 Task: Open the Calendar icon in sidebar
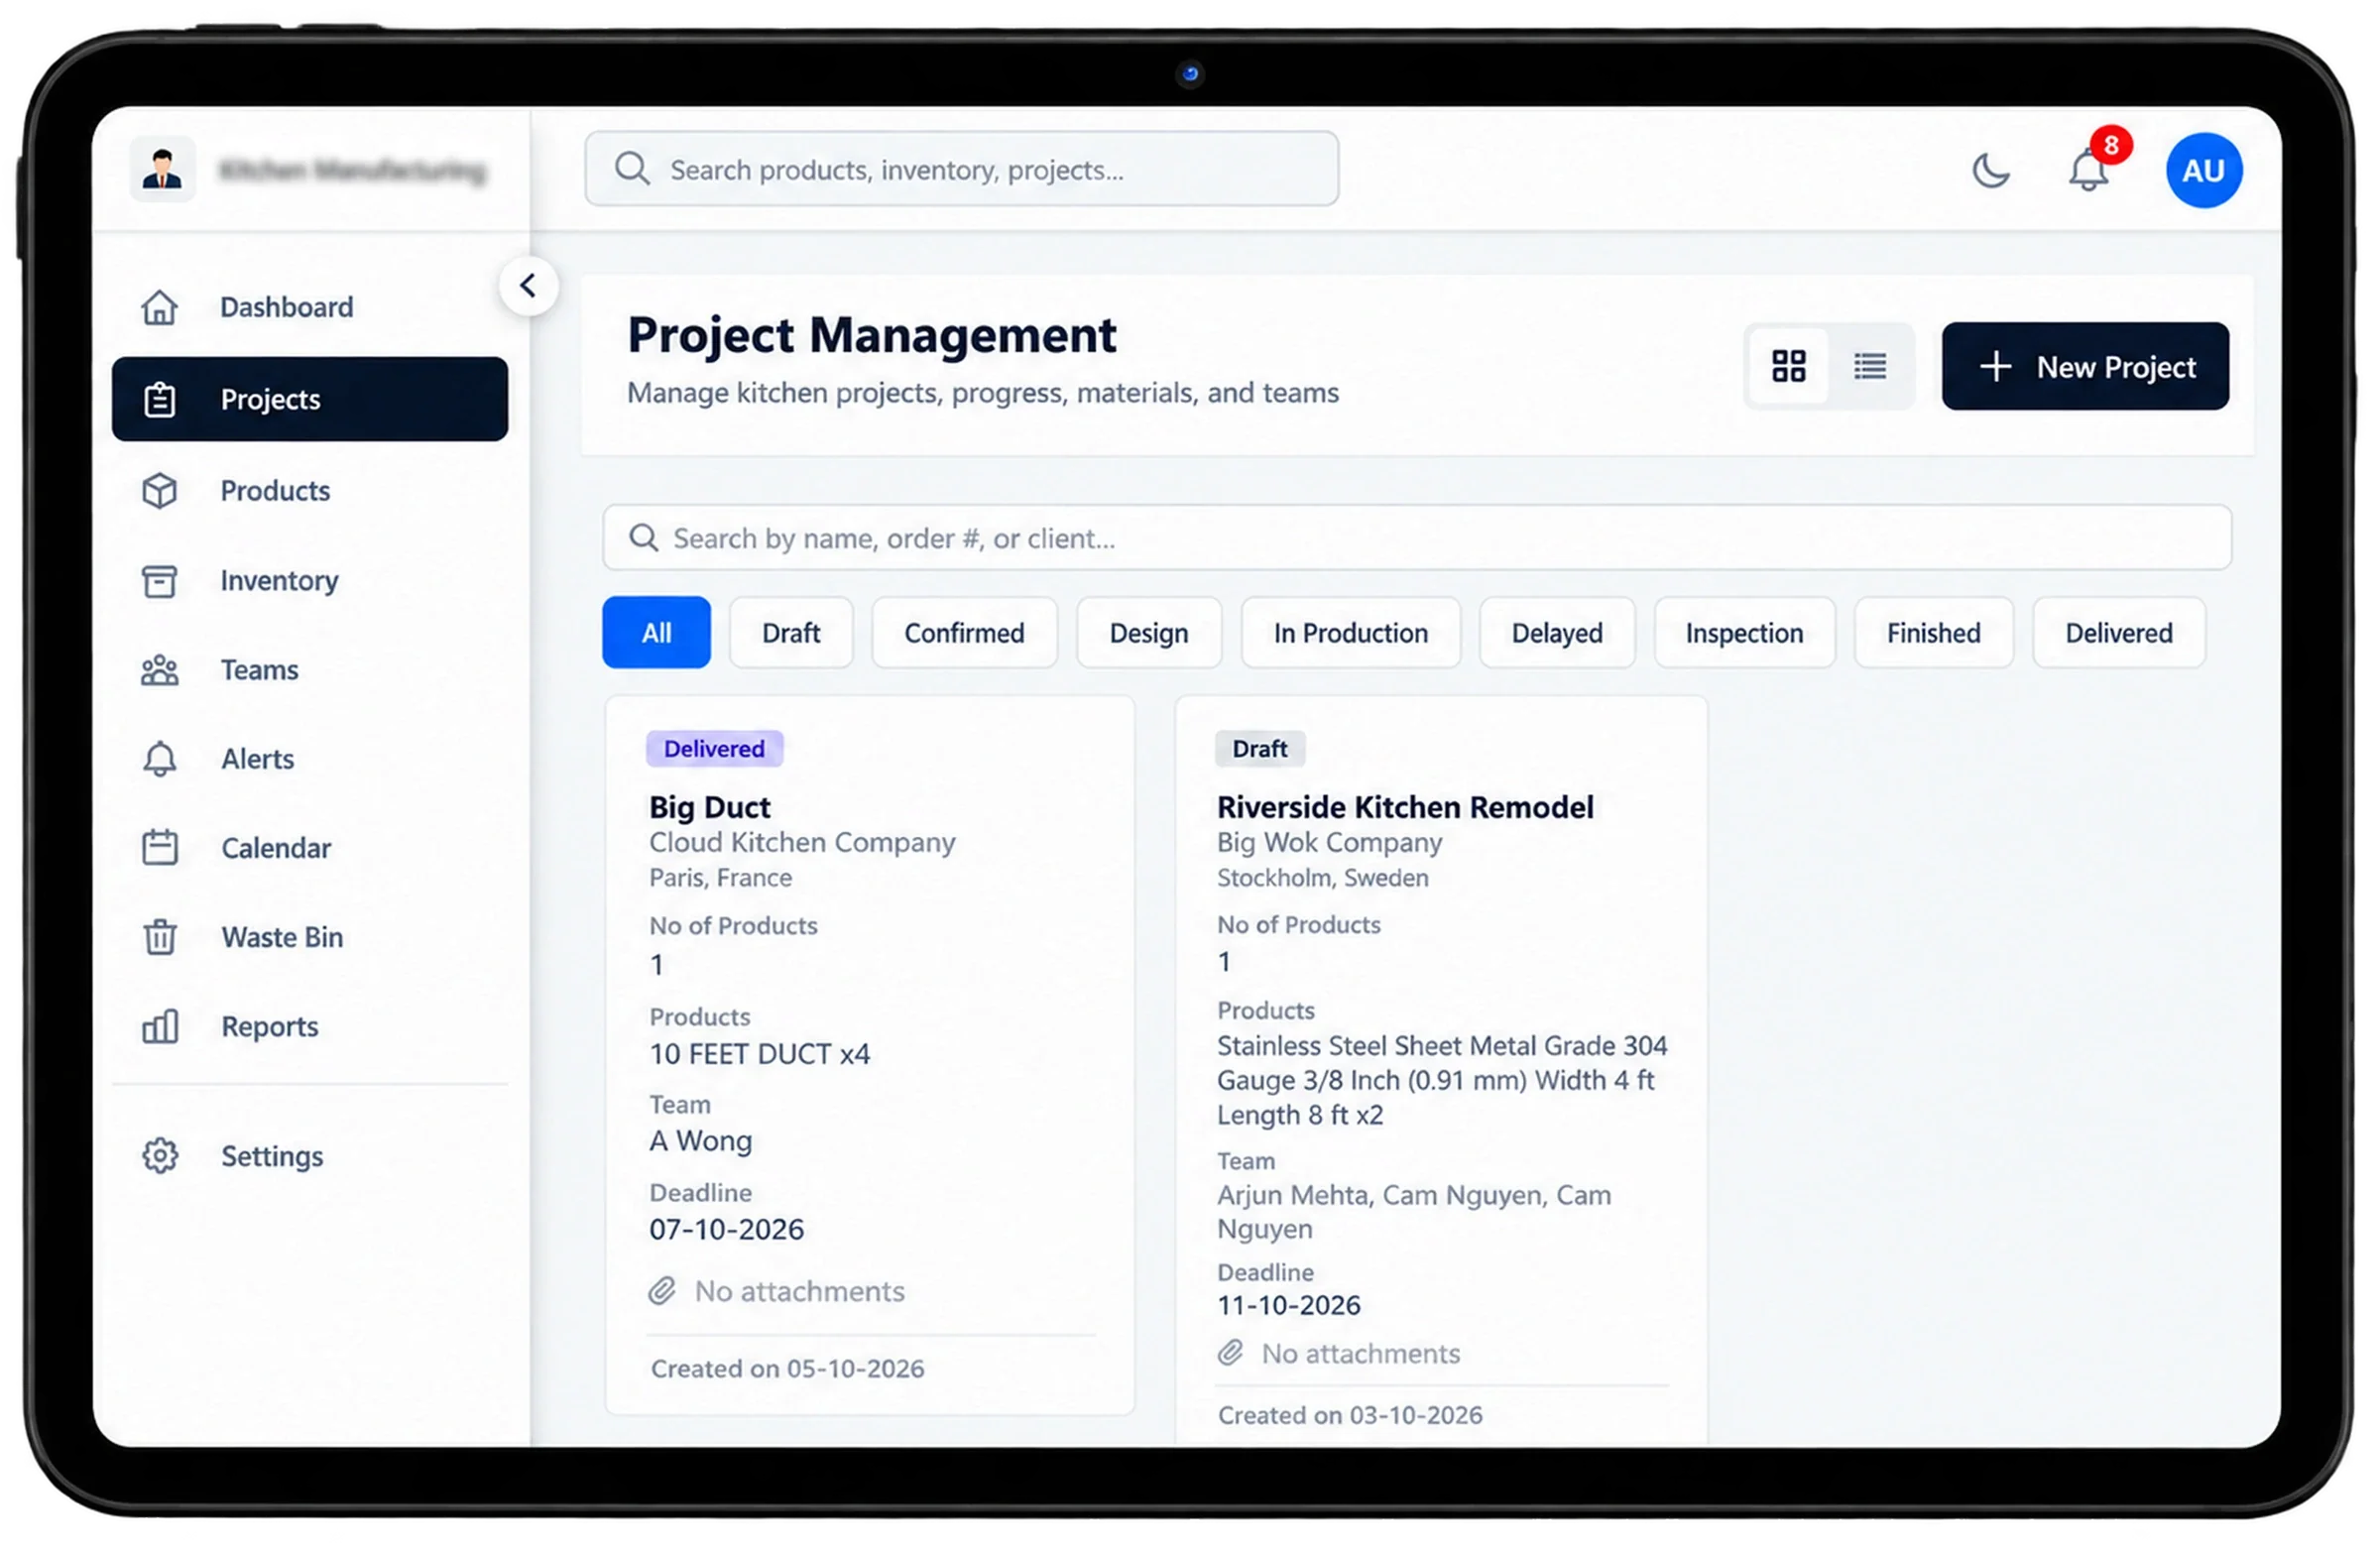tap(159, 848)
